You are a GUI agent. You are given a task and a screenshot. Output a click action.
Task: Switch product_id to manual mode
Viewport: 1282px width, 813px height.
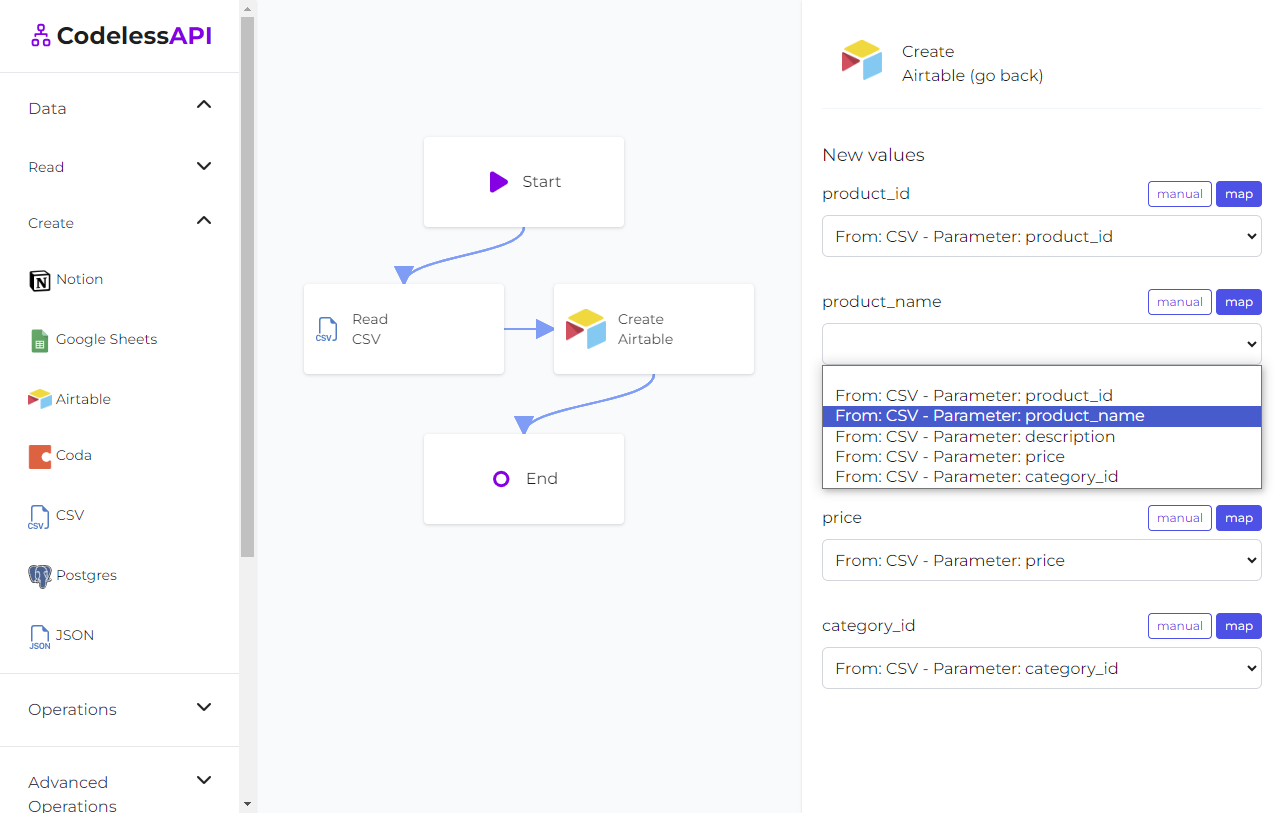pyautogui.click(x=1180, y=194)
